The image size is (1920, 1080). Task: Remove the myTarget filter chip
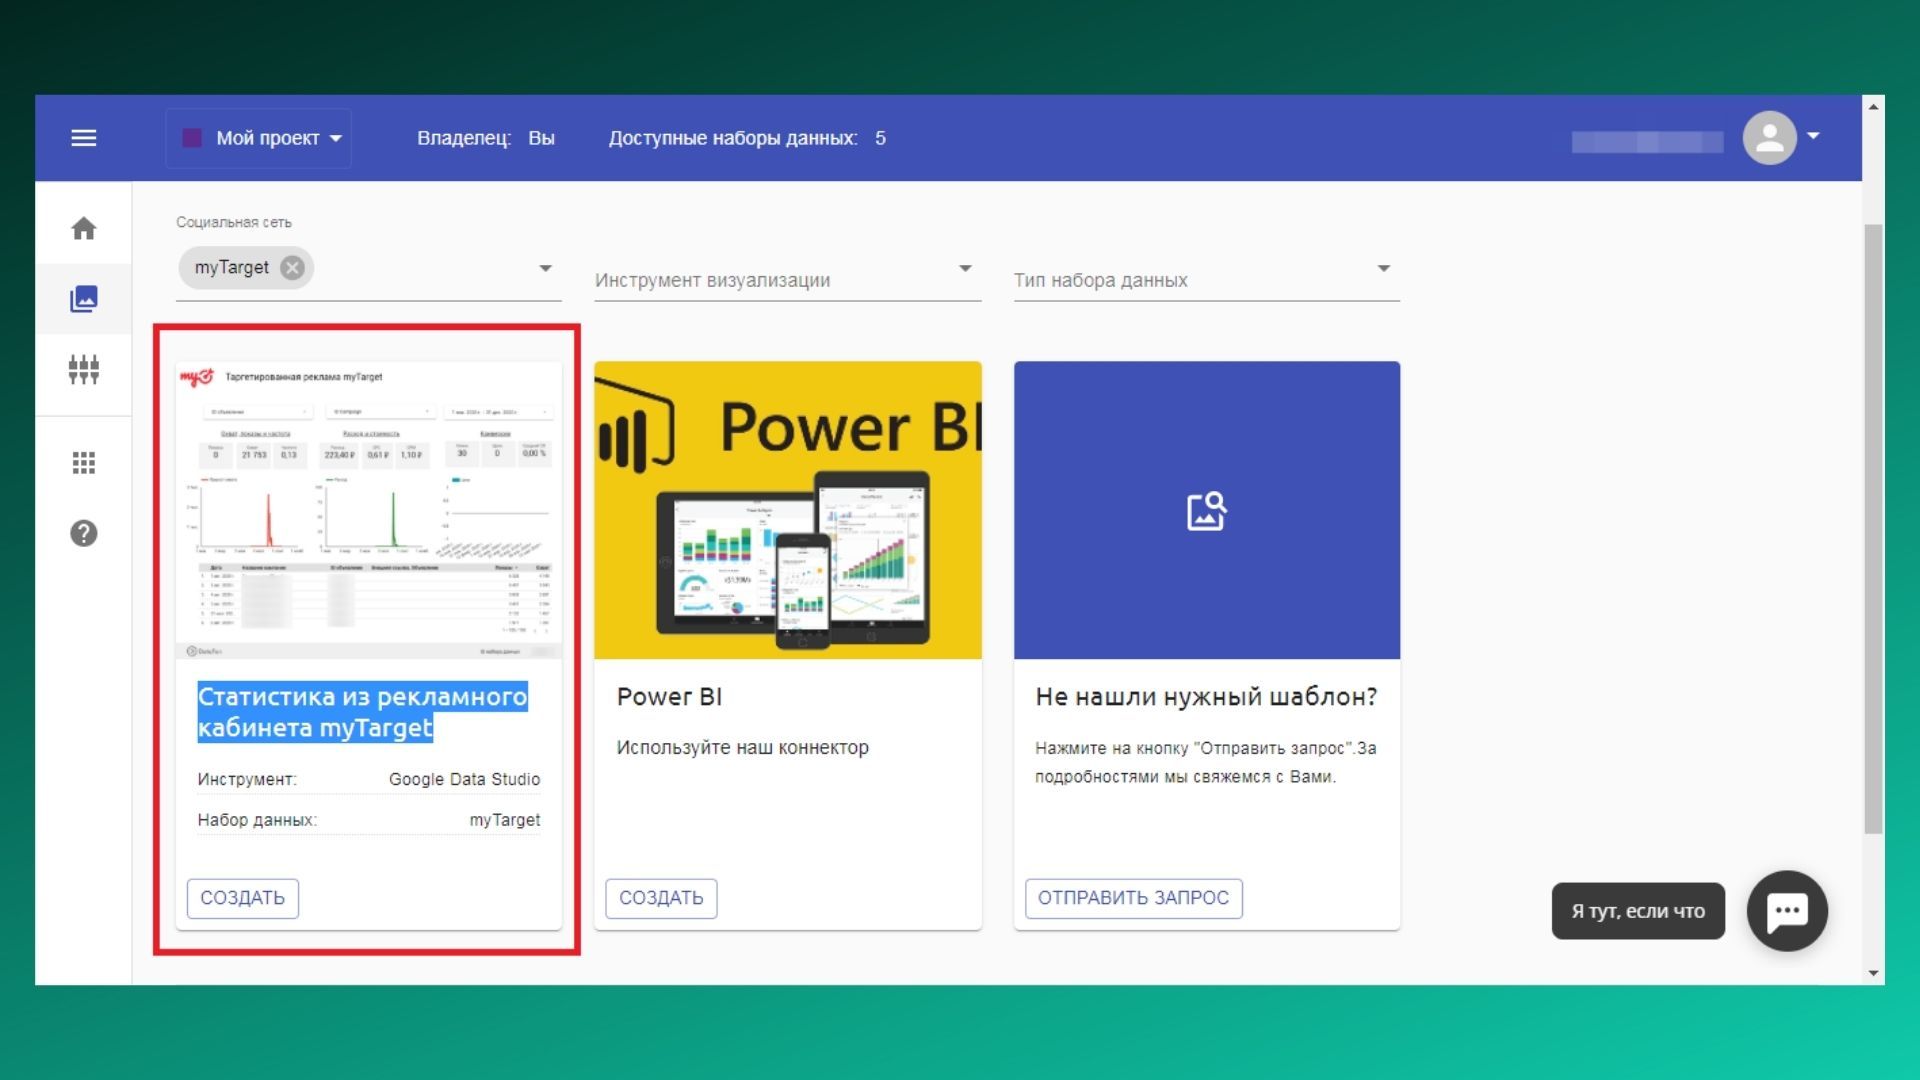point(292,268)
